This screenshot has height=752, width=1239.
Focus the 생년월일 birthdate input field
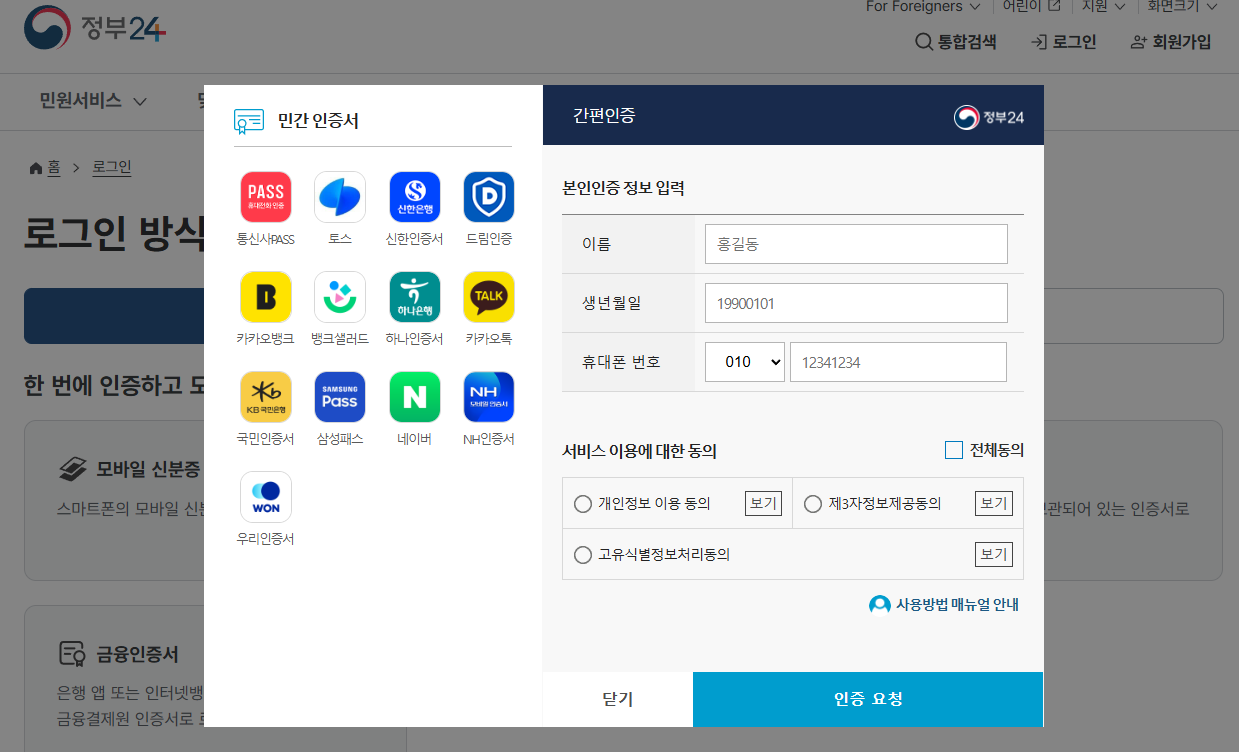coord(856,303)
